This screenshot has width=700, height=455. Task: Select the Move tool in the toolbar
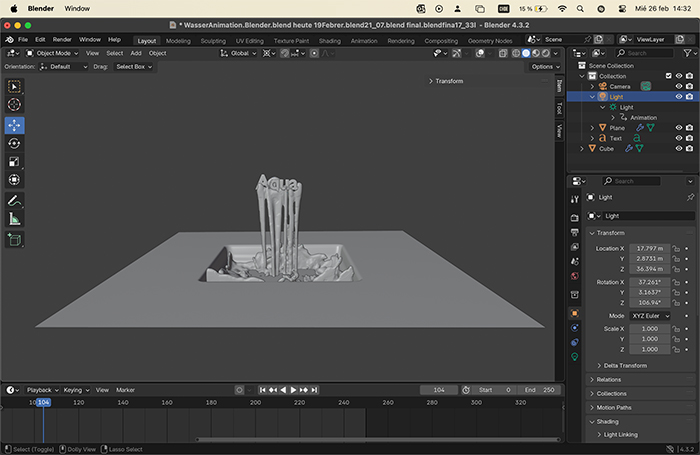tap(15, 125)
